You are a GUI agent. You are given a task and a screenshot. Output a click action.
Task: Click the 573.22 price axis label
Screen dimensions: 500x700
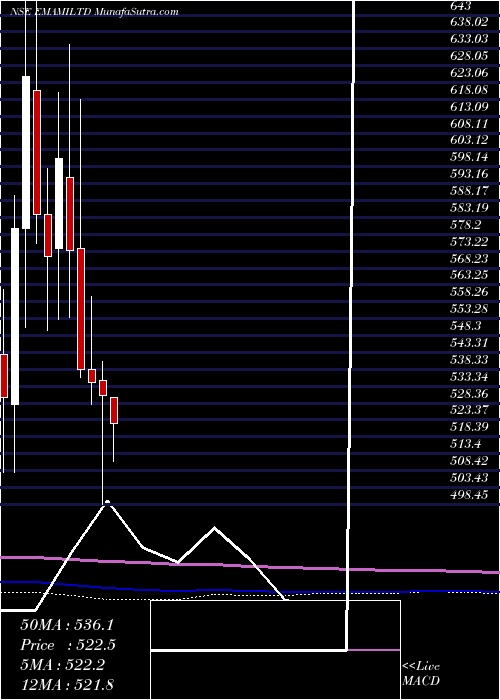coord(469,242)
